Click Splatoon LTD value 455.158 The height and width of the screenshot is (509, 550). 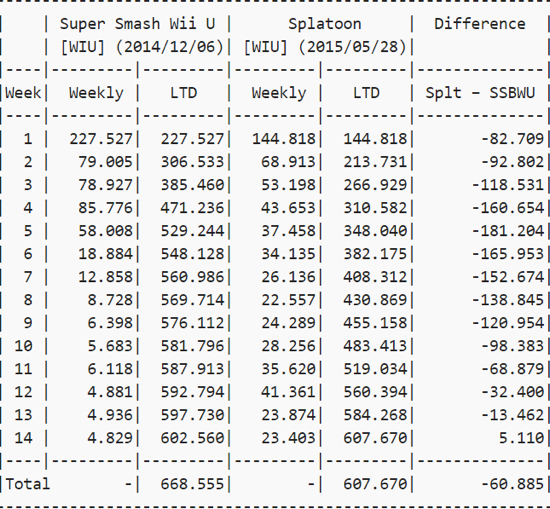375,323
